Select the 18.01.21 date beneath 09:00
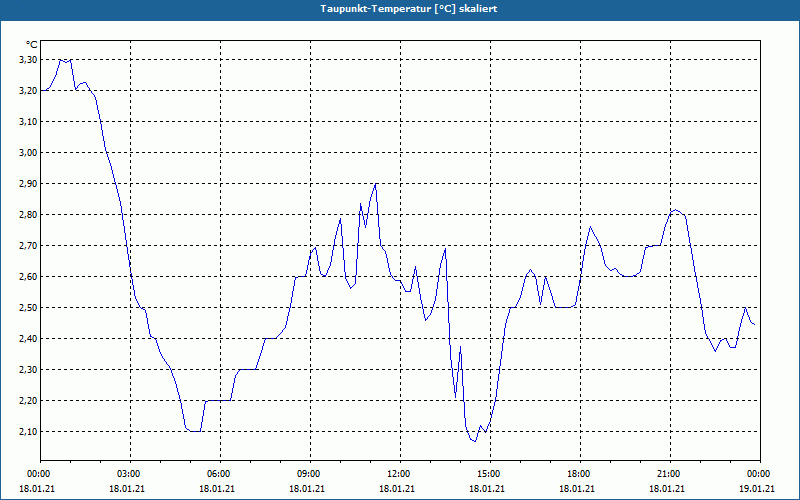800x500 pixels. 307,489
